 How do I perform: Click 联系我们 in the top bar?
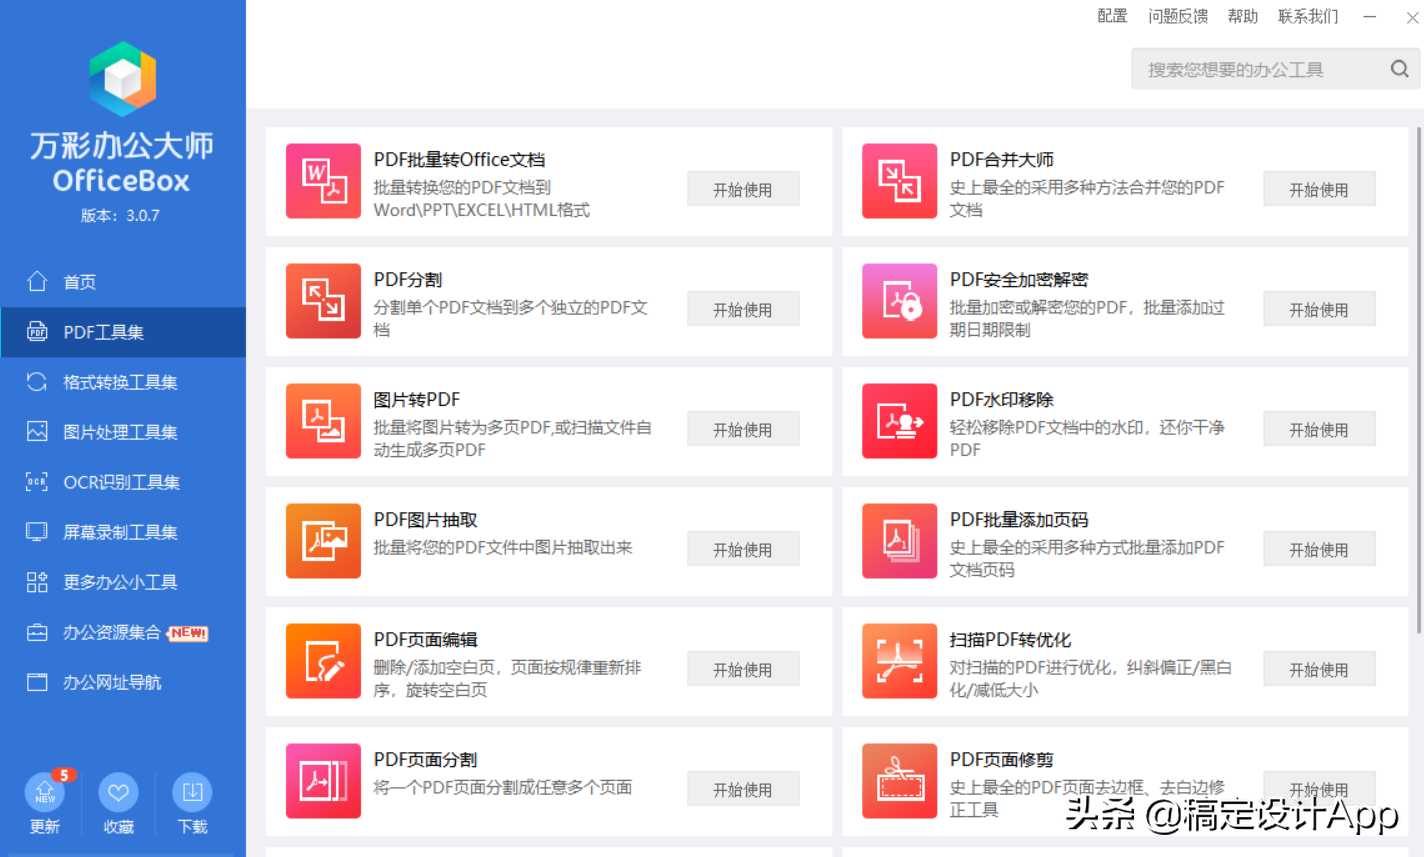[x=1308, y=16]
